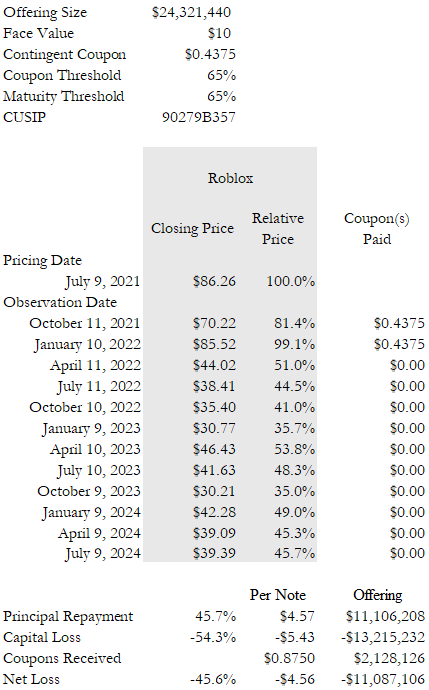The height and width of the screenshot is (690, 429).
Task: Select the $86.26 pricing date closing price
Action: point(214,281)
